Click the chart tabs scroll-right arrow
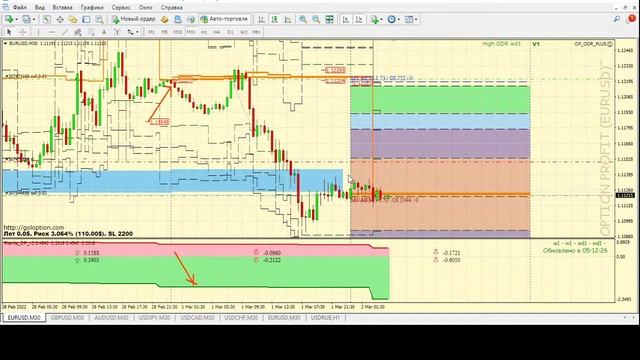 (634, 318)
